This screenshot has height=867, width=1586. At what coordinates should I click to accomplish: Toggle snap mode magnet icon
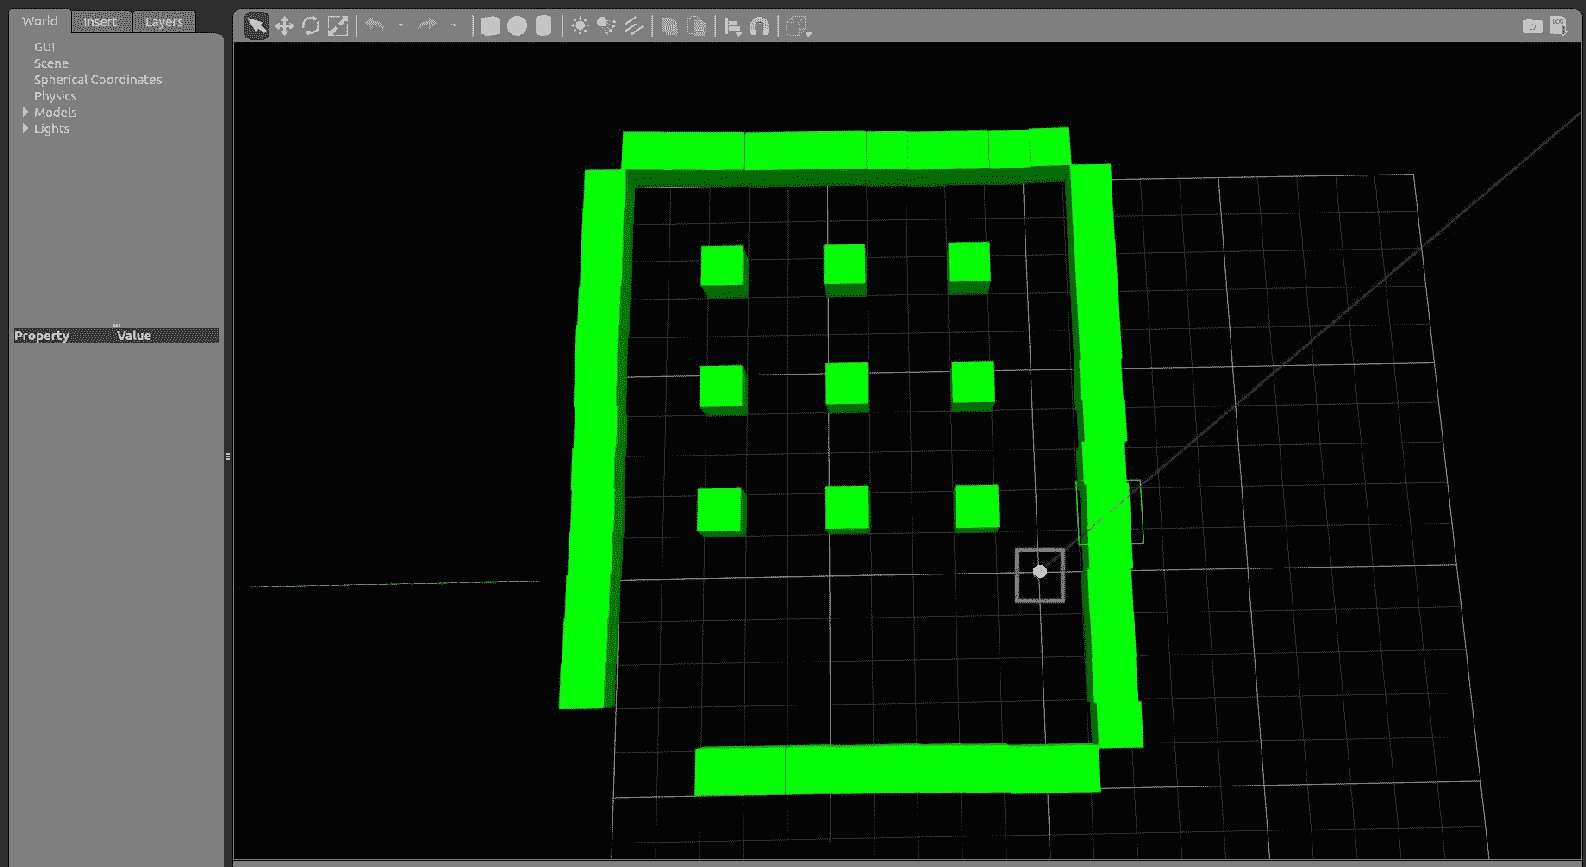pyautogui.click(x=759, y=27)
